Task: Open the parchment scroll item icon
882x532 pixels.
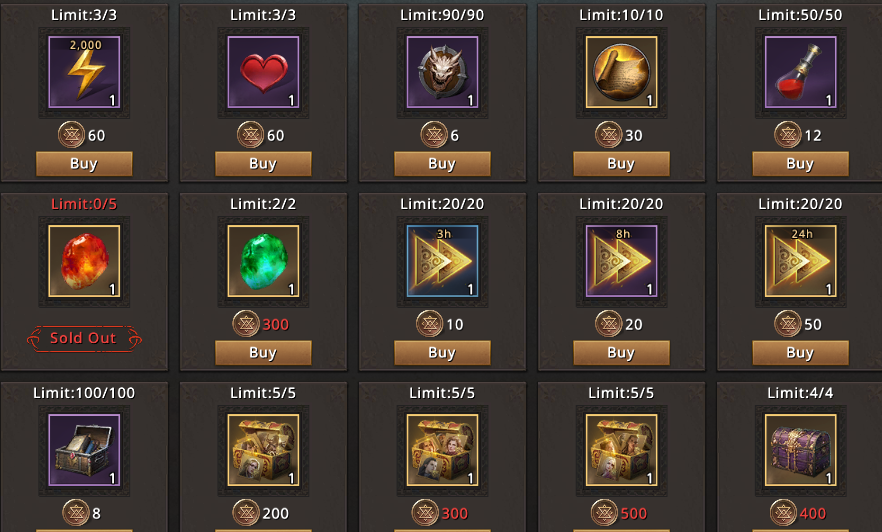Action: [622, 72]
